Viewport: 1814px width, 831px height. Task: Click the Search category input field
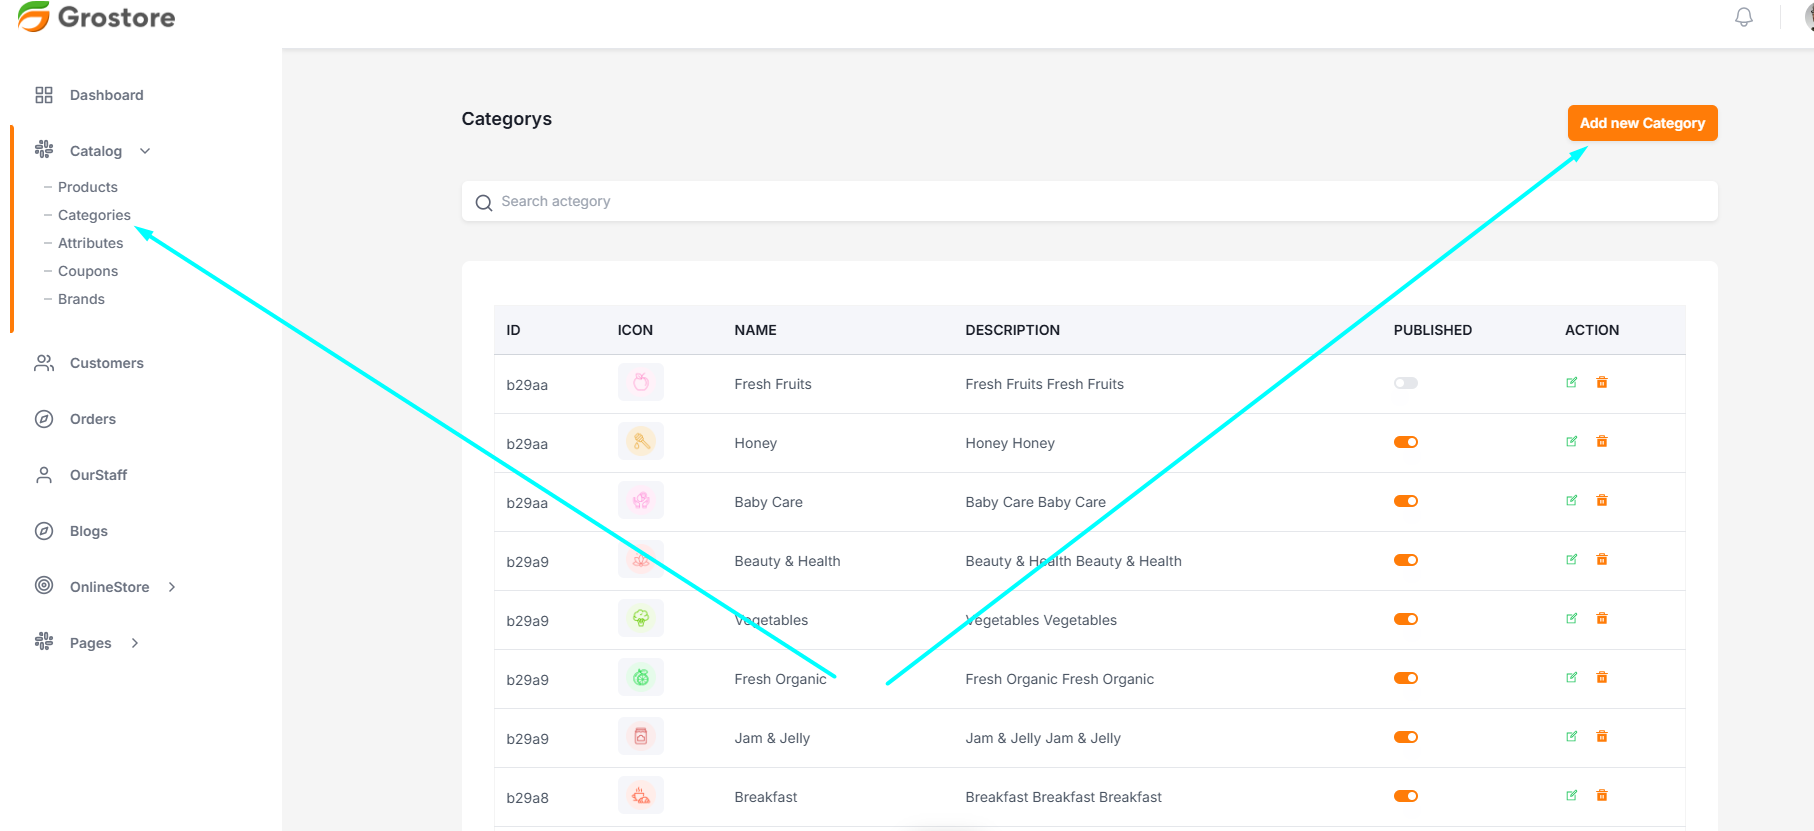point(1089,201)
